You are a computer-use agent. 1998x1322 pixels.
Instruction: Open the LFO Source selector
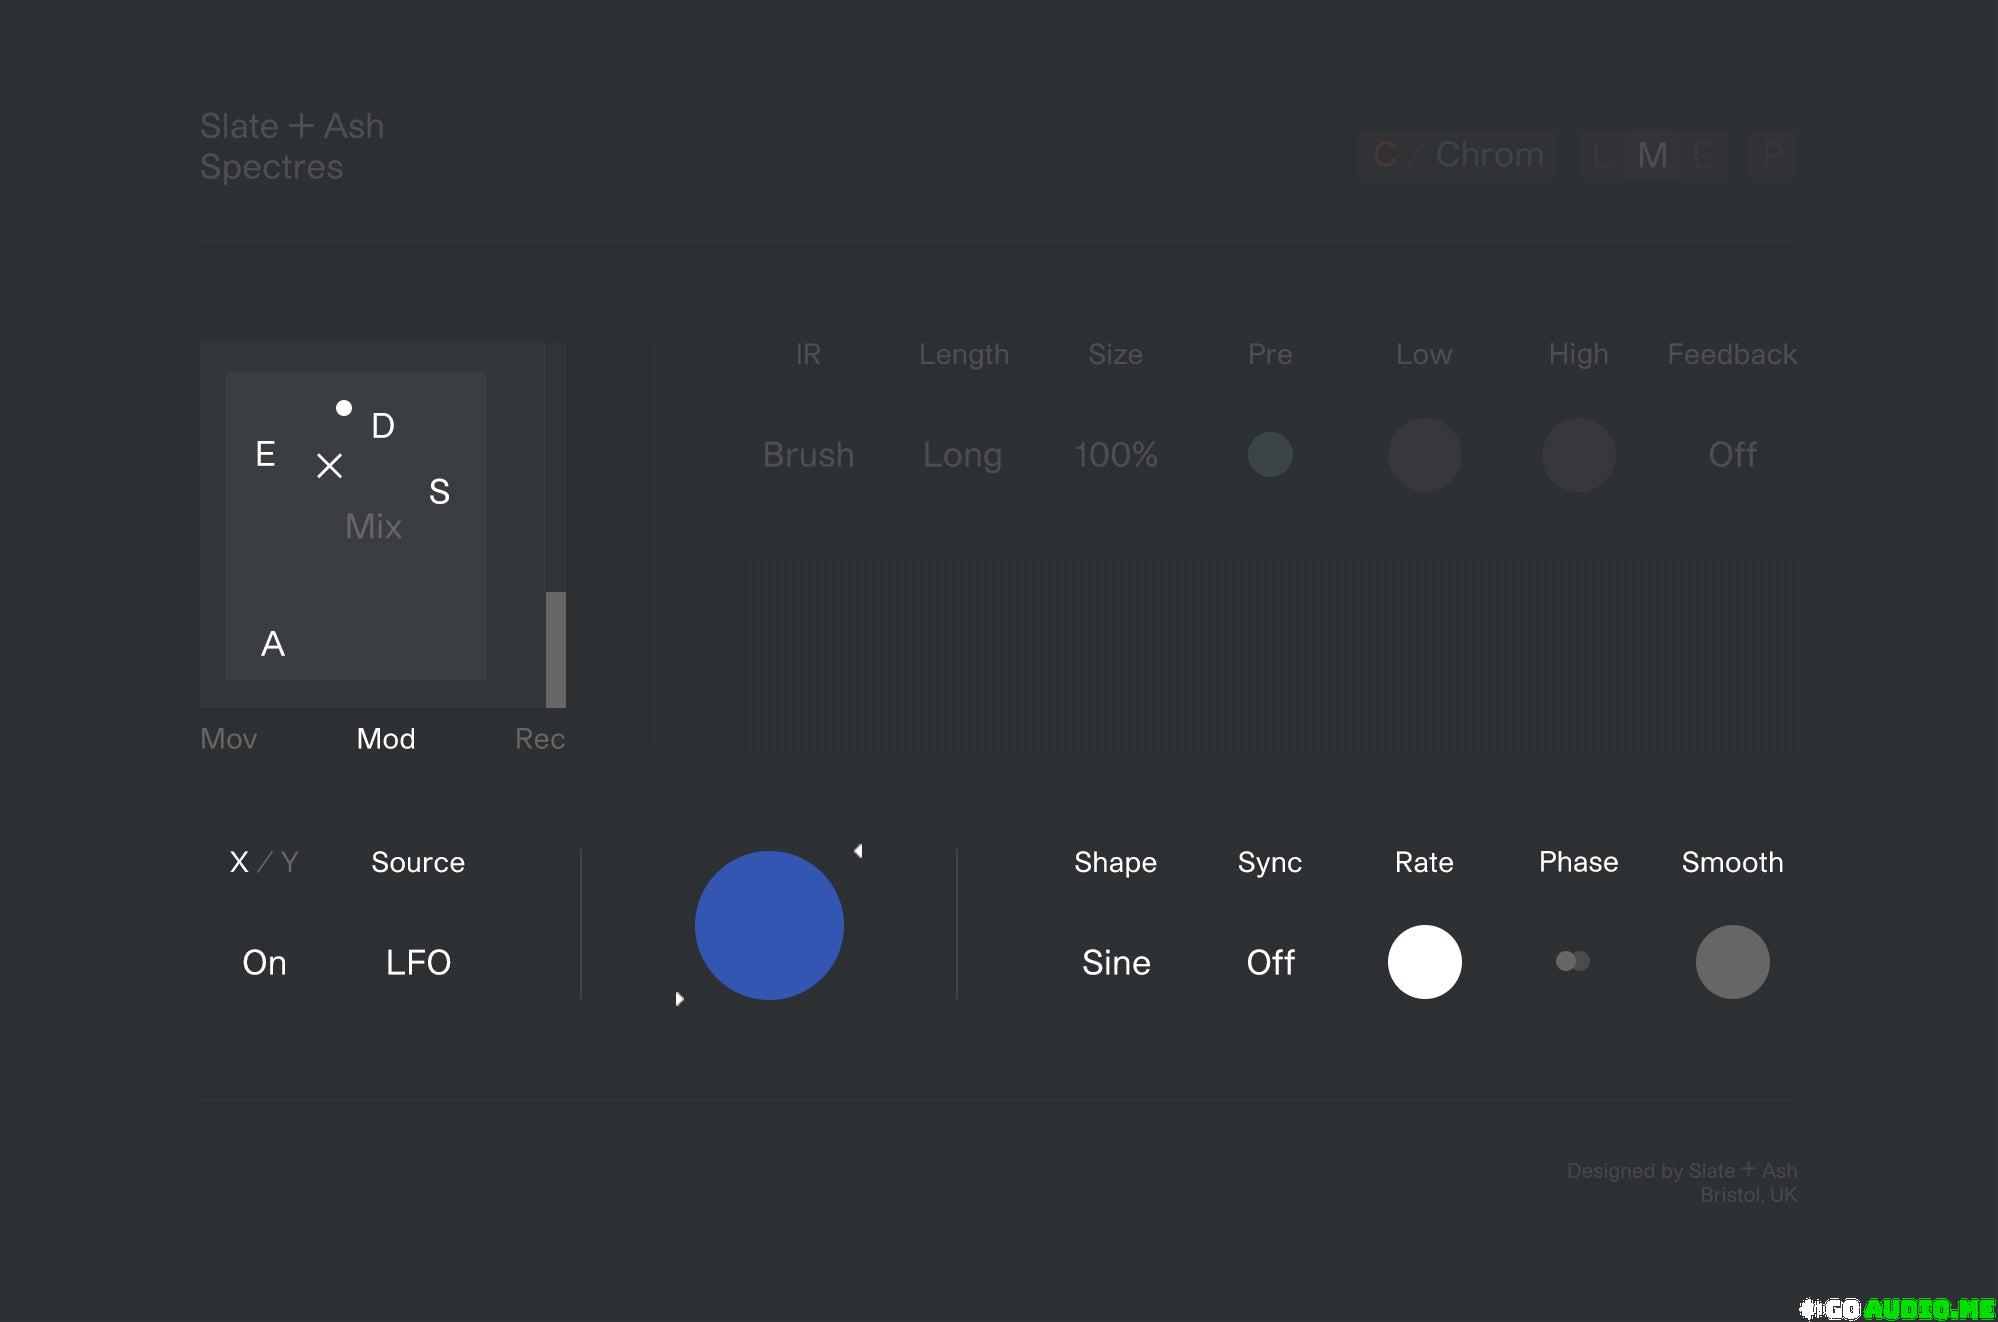click(418, 962)
